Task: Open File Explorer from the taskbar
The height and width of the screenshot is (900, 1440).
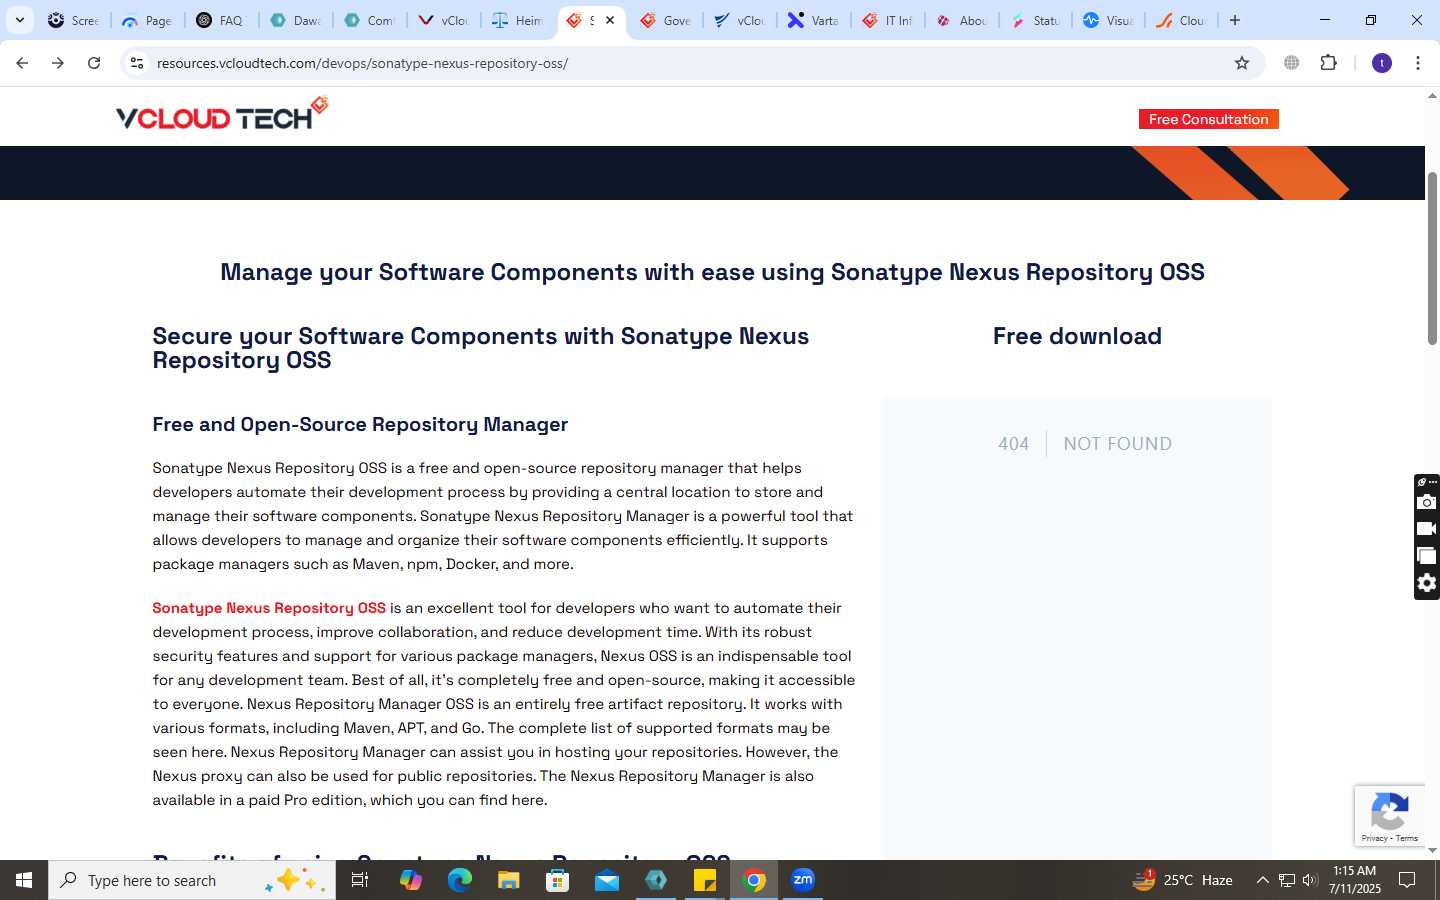Action: (x=508, y=880)
